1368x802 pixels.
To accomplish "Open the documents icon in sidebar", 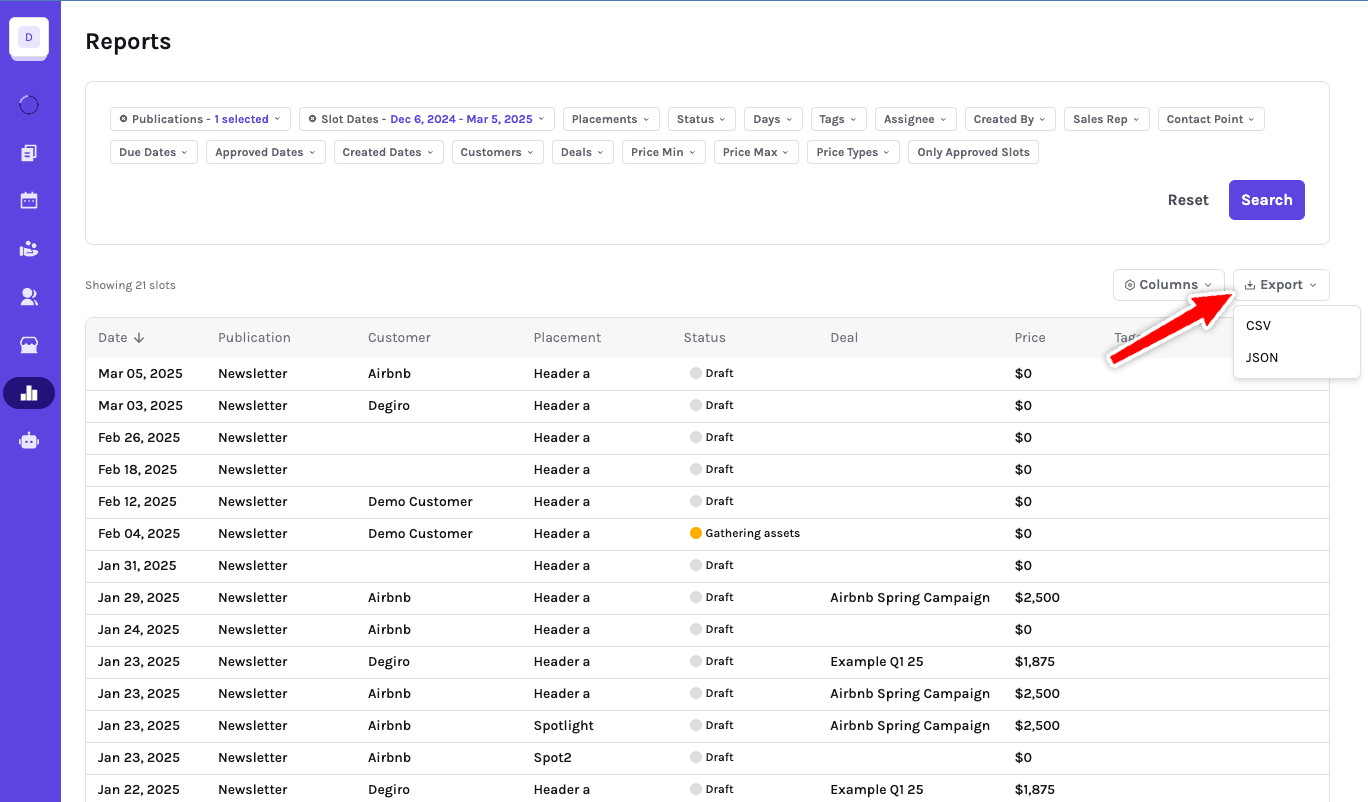I will point(29,153).
